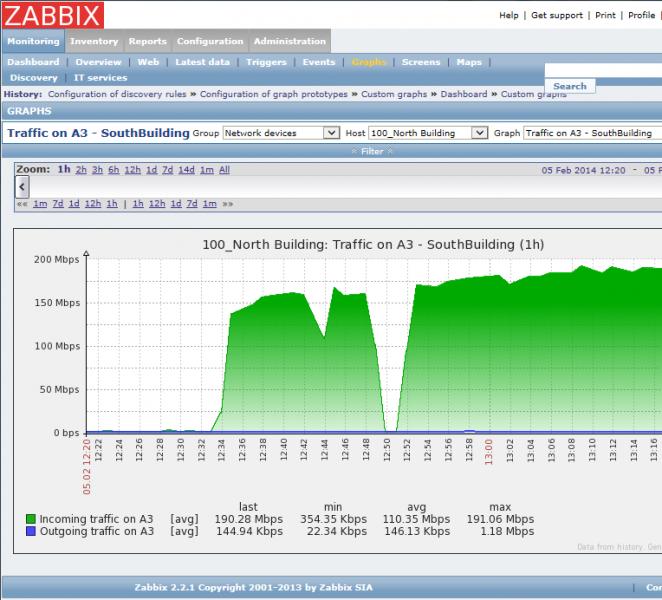This screenshot has height=600, width=662.
Task: Open the Group dropdown (Network devices)
Action: pos(281,133)
